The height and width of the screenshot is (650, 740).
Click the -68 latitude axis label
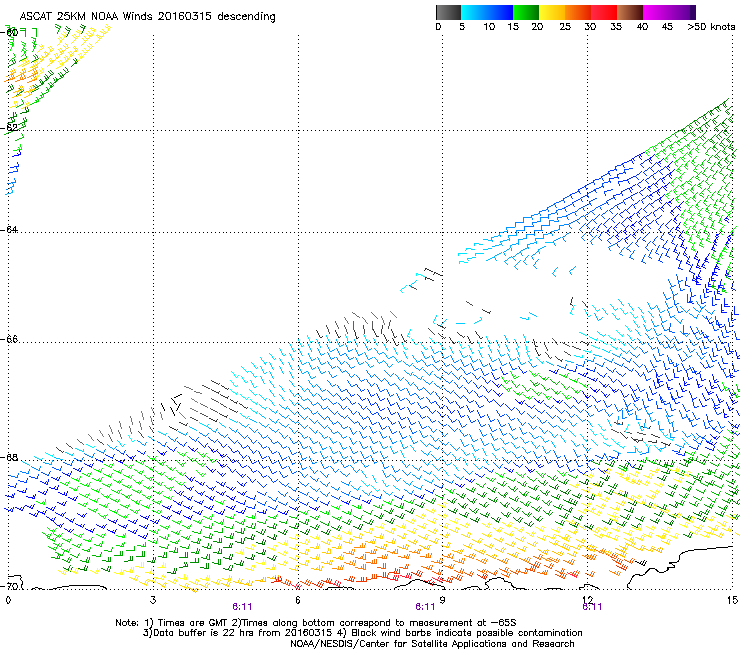(x=9, y=457)
